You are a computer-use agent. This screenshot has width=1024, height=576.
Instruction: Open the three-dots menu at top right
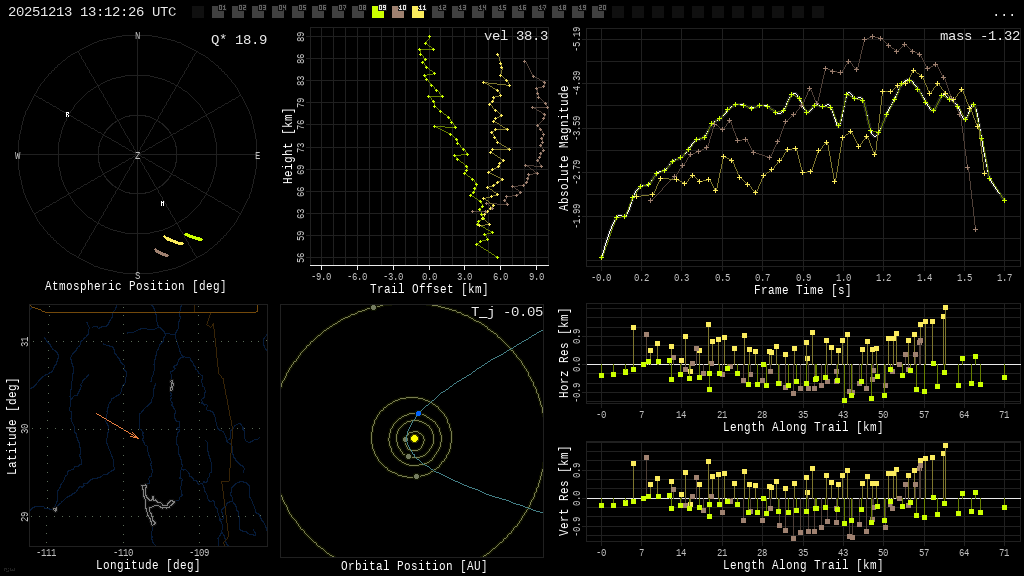(1003, 13)
